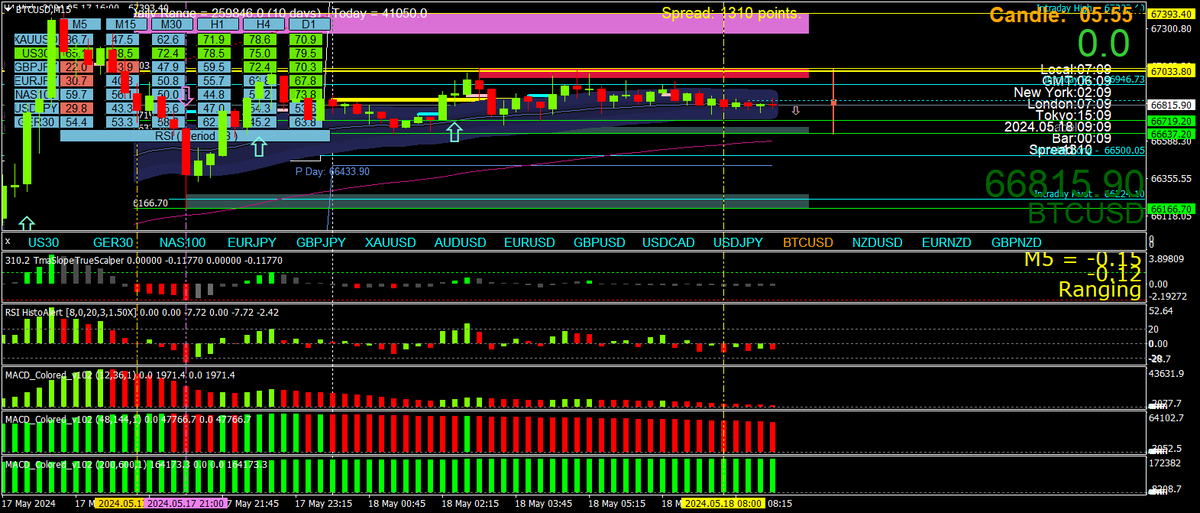Select GER30 M5 RSI cell 54.4
The image size is (1200, 513).
[79, 122]
